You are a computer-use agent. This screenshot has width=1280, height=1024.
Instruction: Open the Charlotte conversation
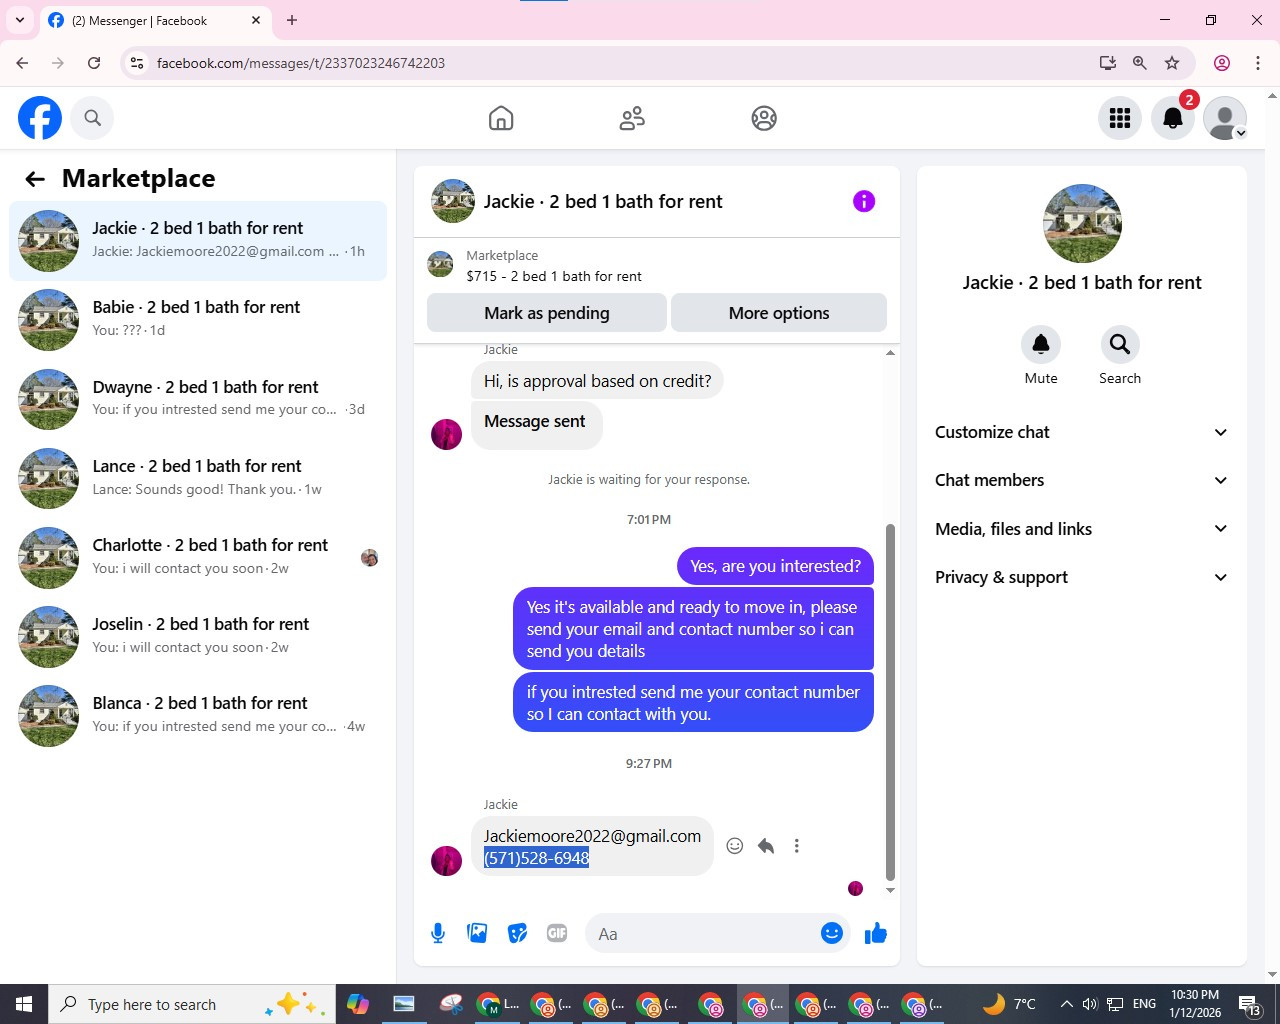[x=198, y=557]
